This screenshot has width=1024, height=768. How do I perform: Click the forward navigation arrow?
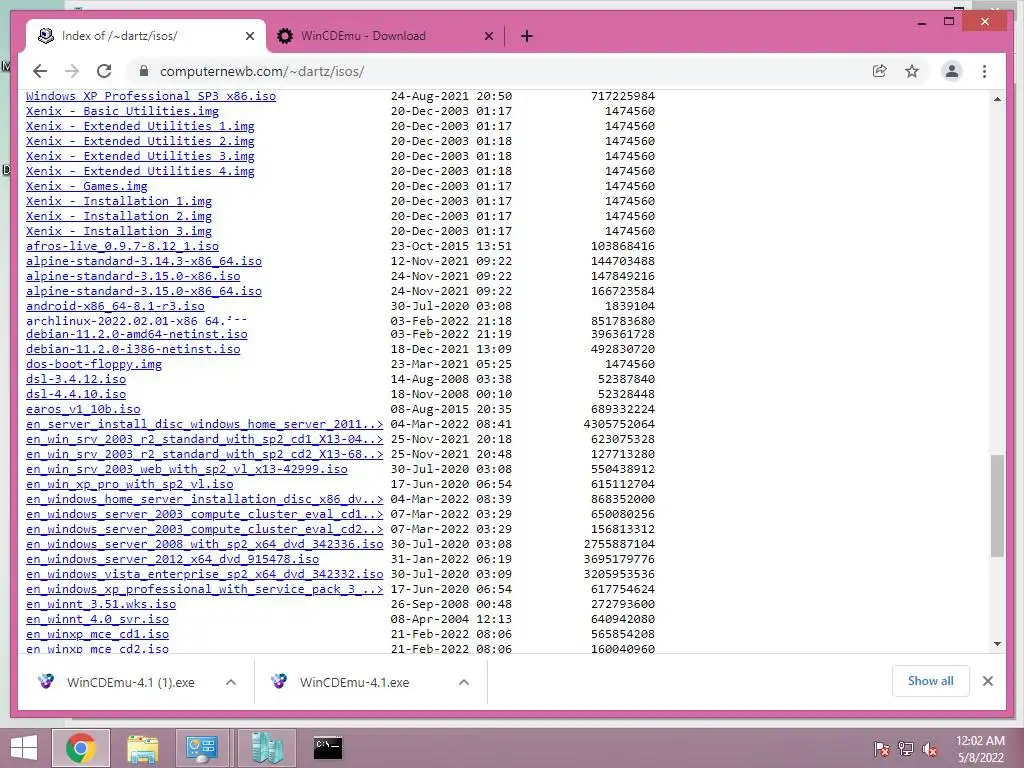coord(72,71)
